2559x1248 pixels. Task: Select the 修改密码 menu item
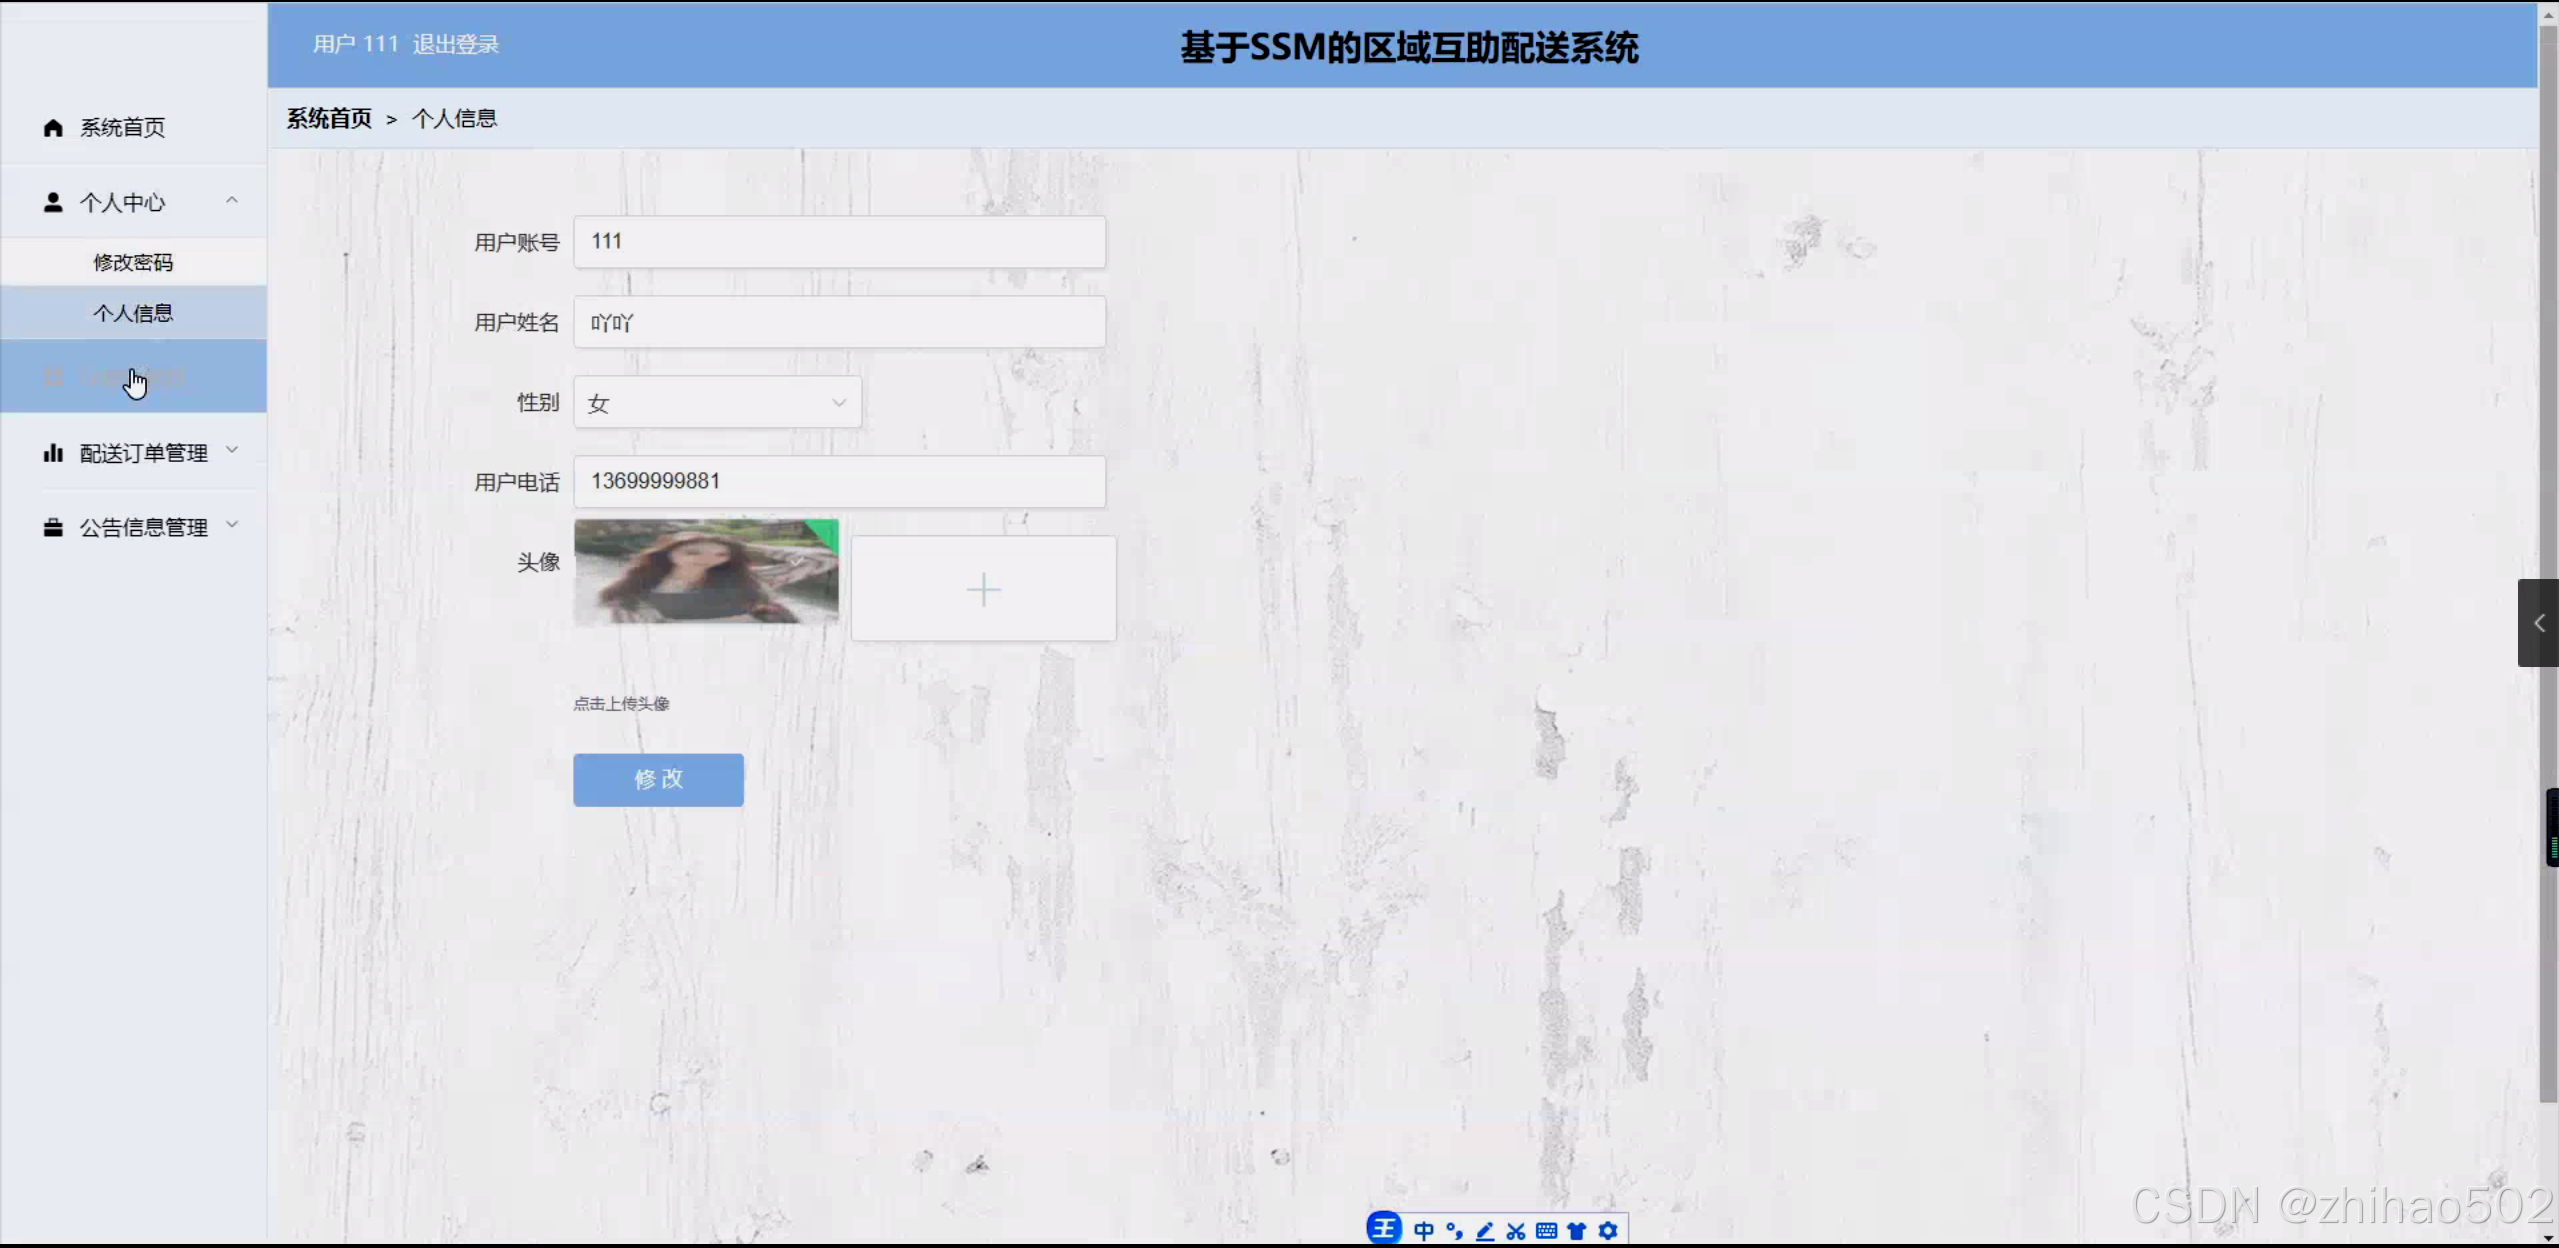tap(133, 262)
